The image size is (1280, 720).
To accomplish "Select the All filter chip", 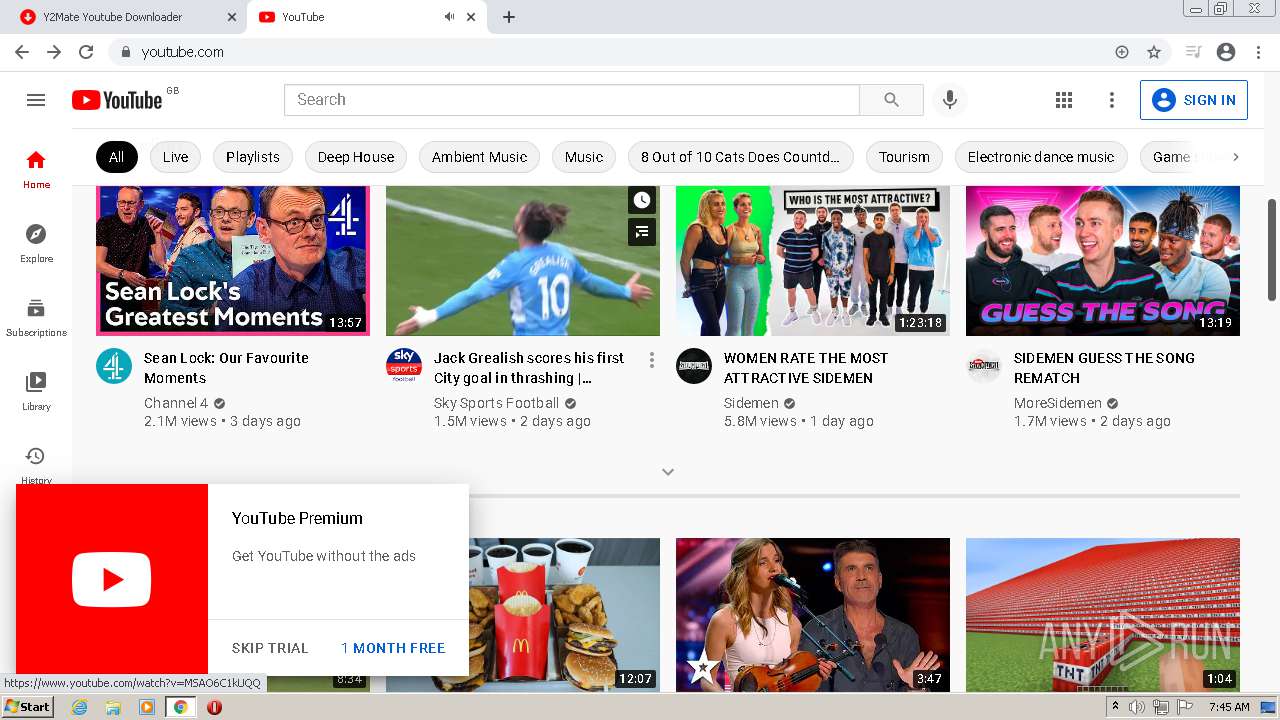I will tap(117, 157).
